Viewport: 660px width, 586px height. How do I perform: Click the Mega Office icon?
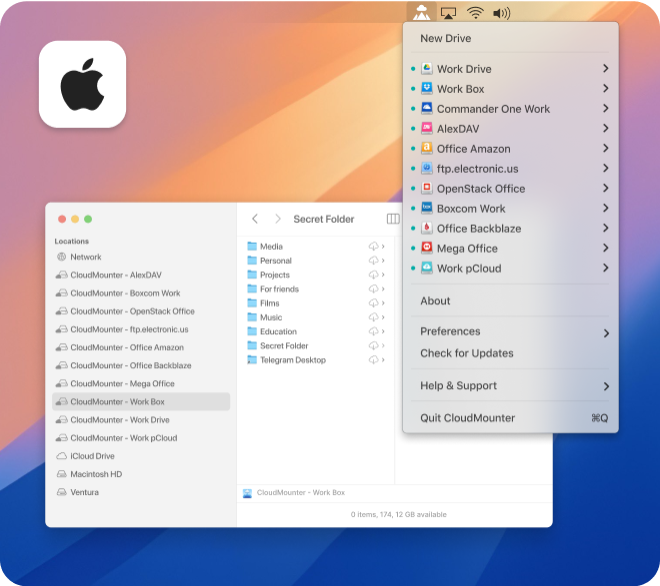click(426, 248)
